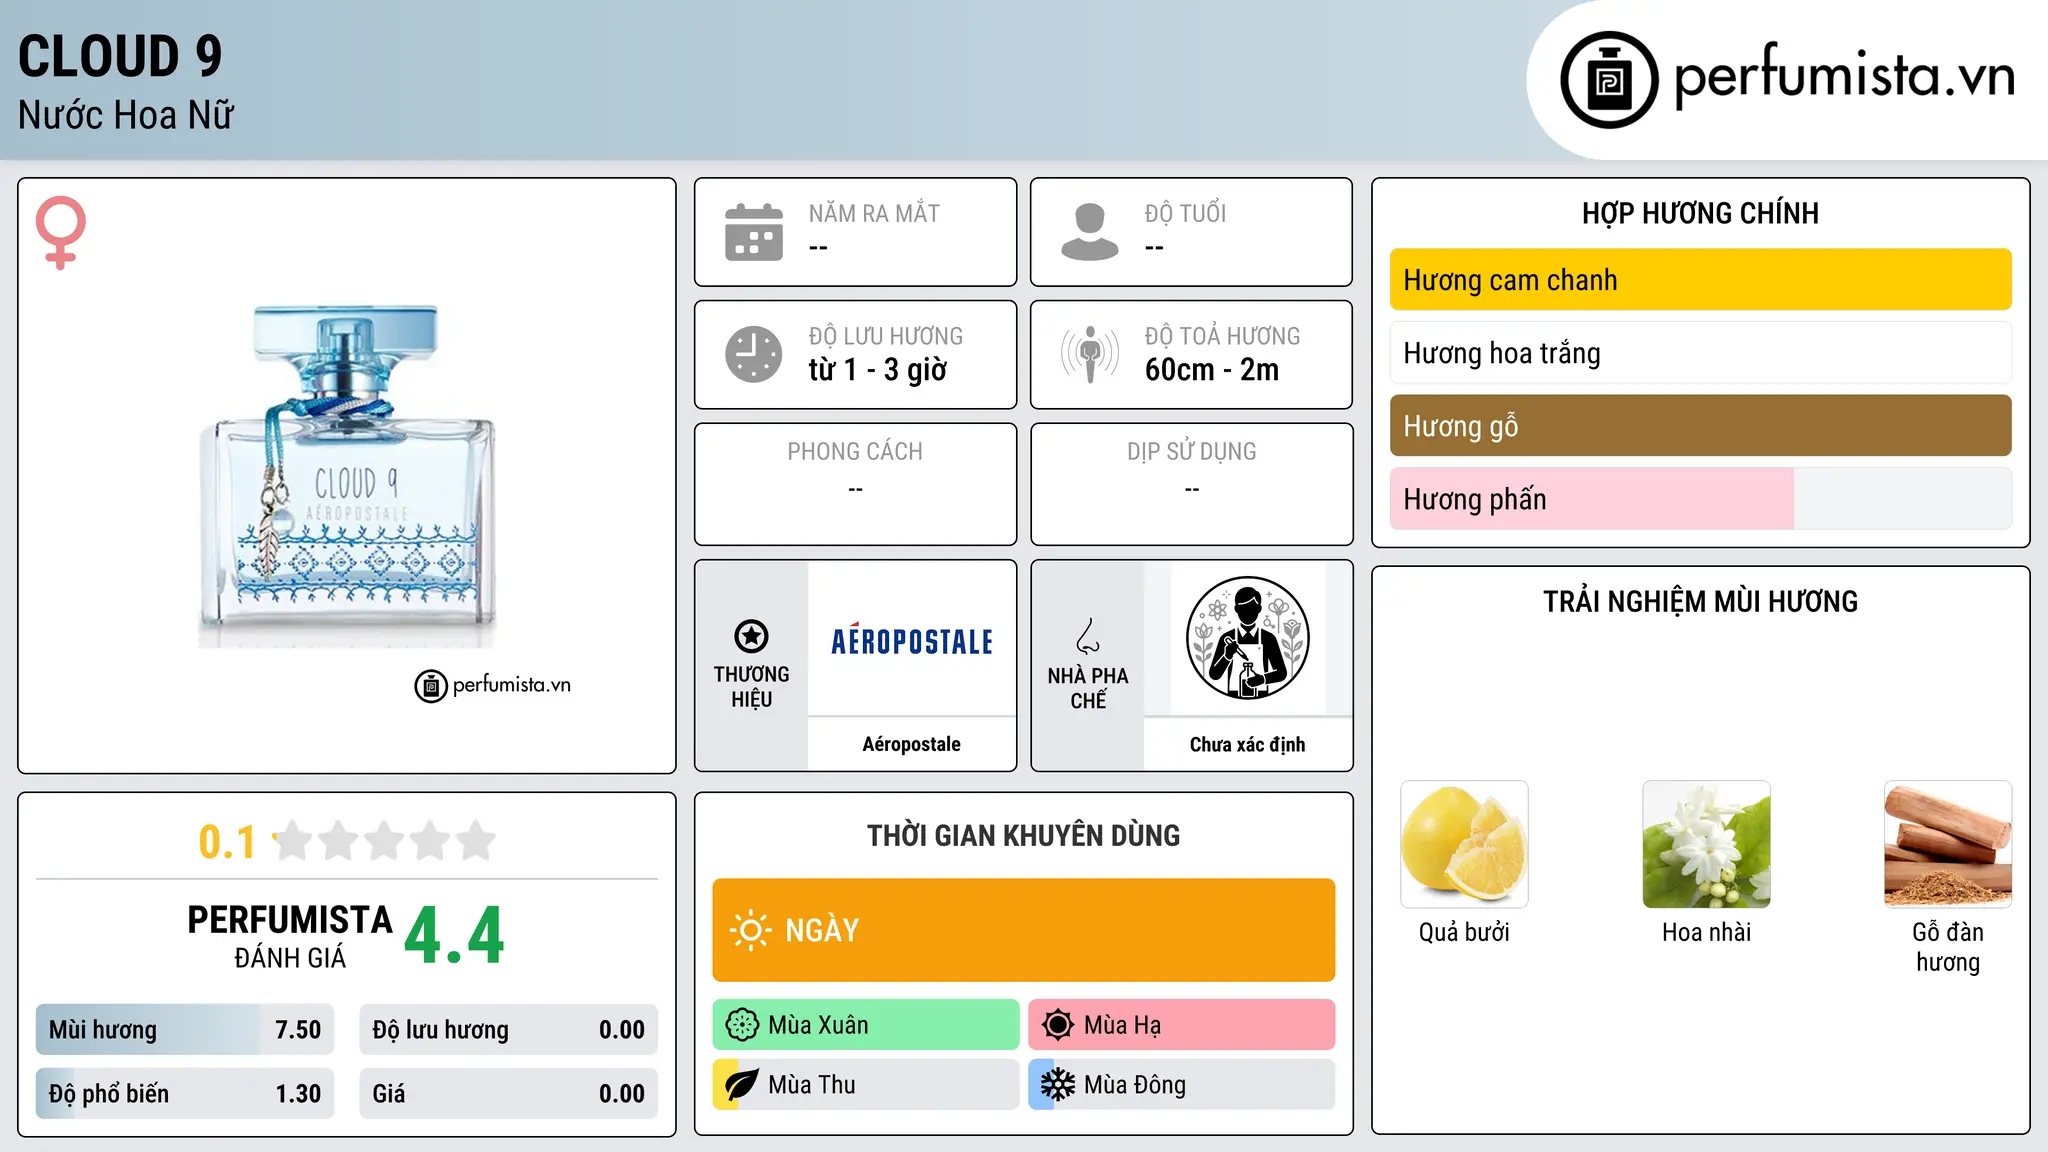Select the Hoa nhài jasmine thumbnail
This screenshot has width=2048, height=1152.
[x=1706, y=844]
